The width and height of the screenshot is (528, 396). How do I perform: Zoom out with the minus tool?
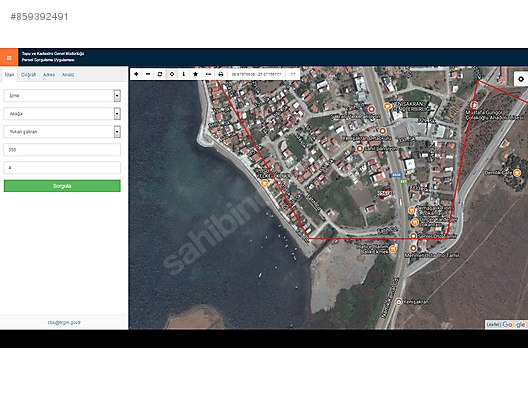[x=148, y=74]
